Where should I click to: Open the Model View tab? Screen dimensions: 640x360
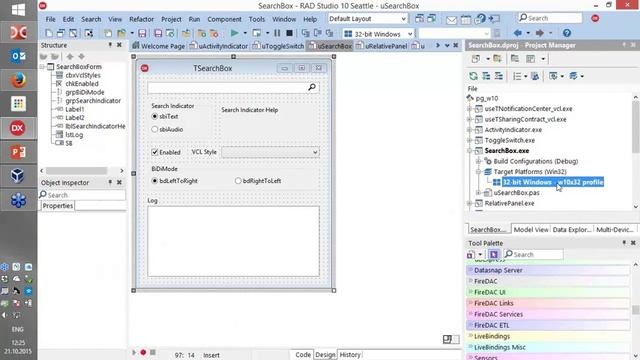531,229
